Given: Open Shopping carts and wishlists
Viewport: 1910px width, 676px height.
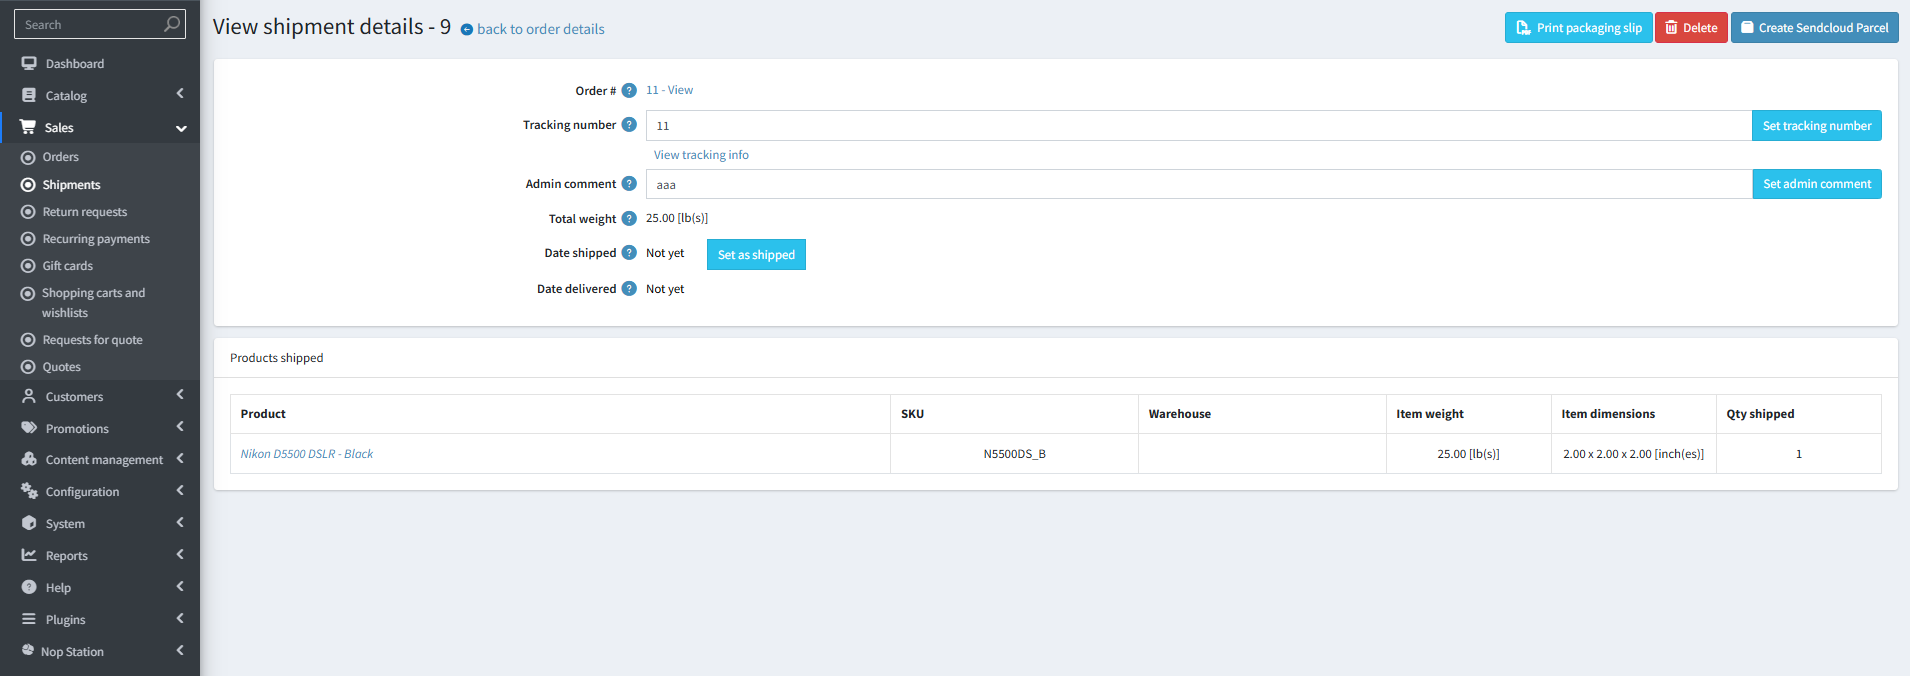Looking at the screenshot, I should [x=100, y=303].
